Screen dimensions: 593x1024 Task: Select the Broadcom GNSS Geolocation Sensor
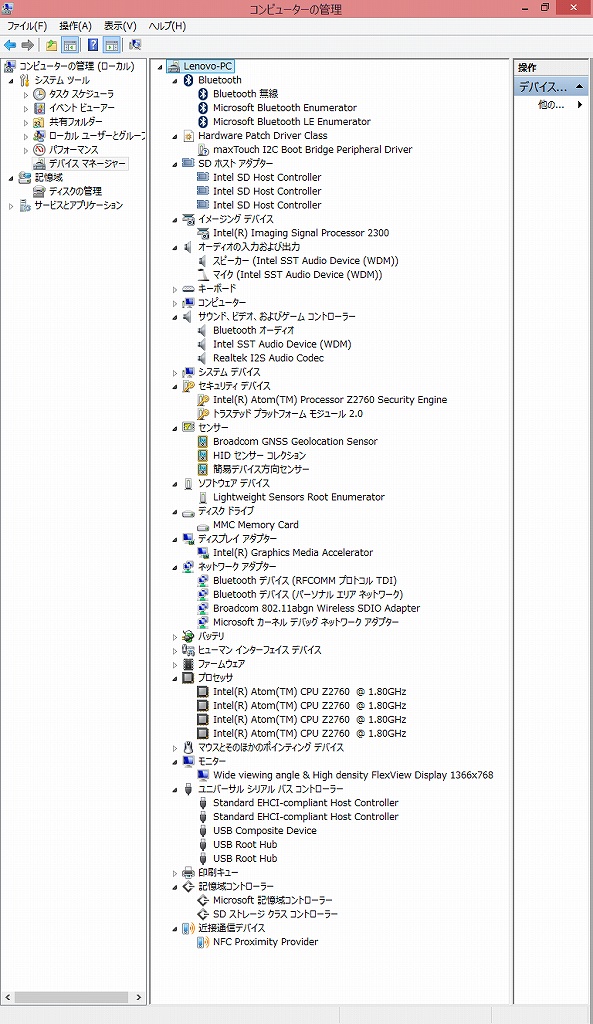(x=295, y=441)
